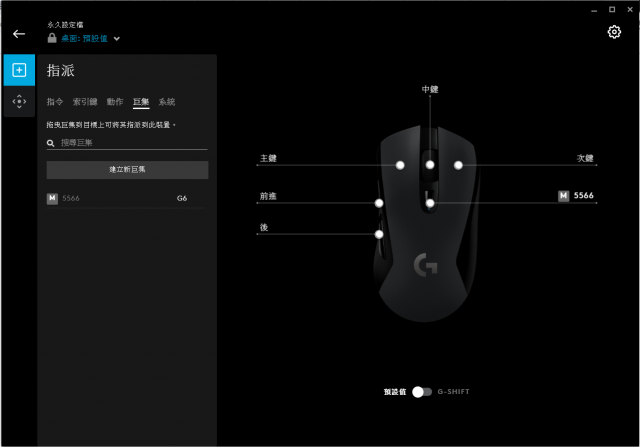
Task: Click the 次鍵 label
Action: (585, 158)
